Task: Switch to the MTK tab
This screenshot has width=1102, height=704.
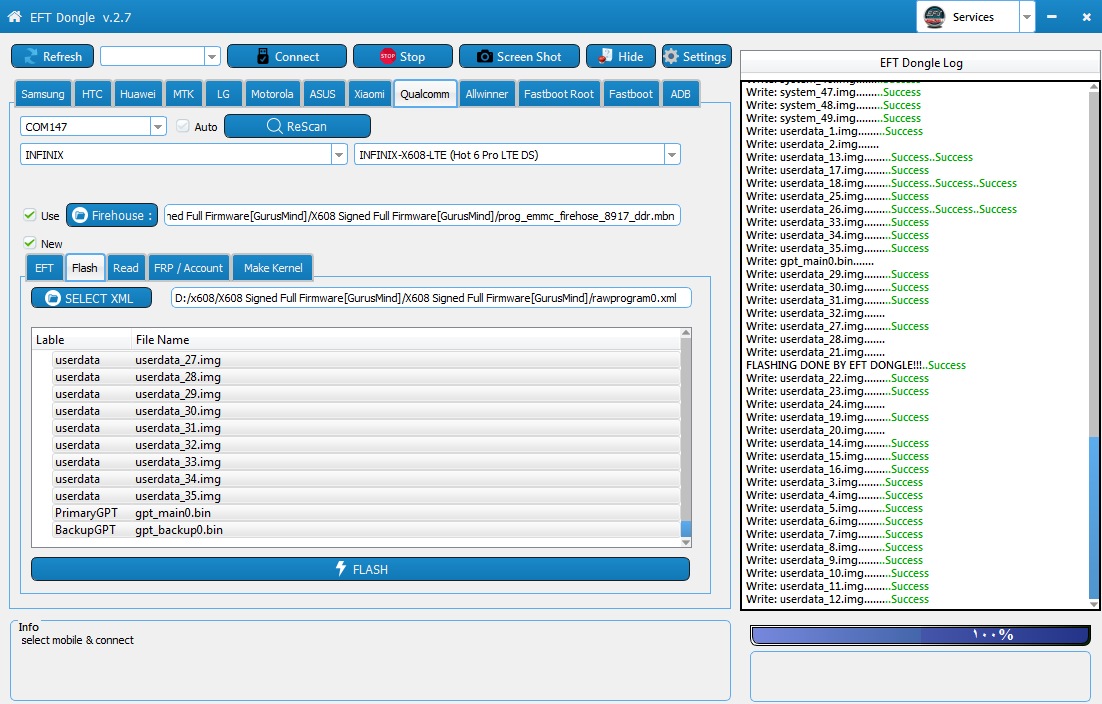Action: click(183, 93)
